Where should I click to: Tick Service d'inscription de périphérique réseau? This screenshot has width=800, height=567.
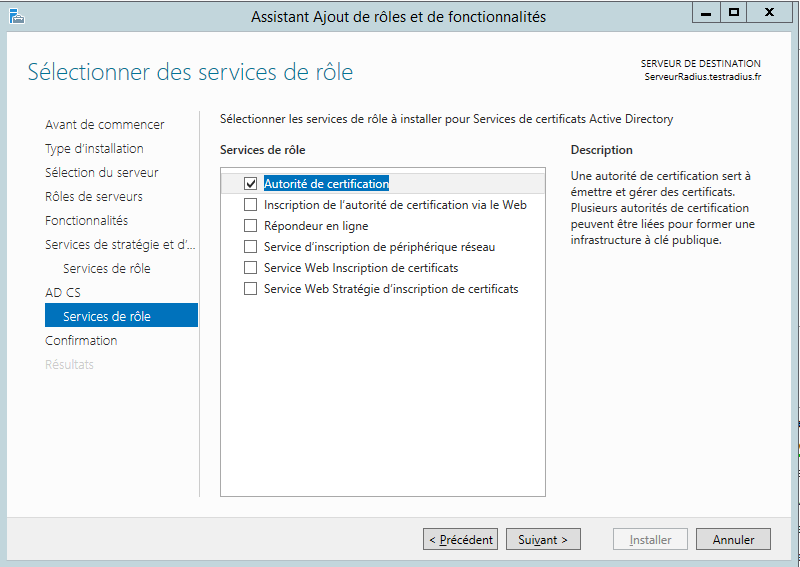250,247
